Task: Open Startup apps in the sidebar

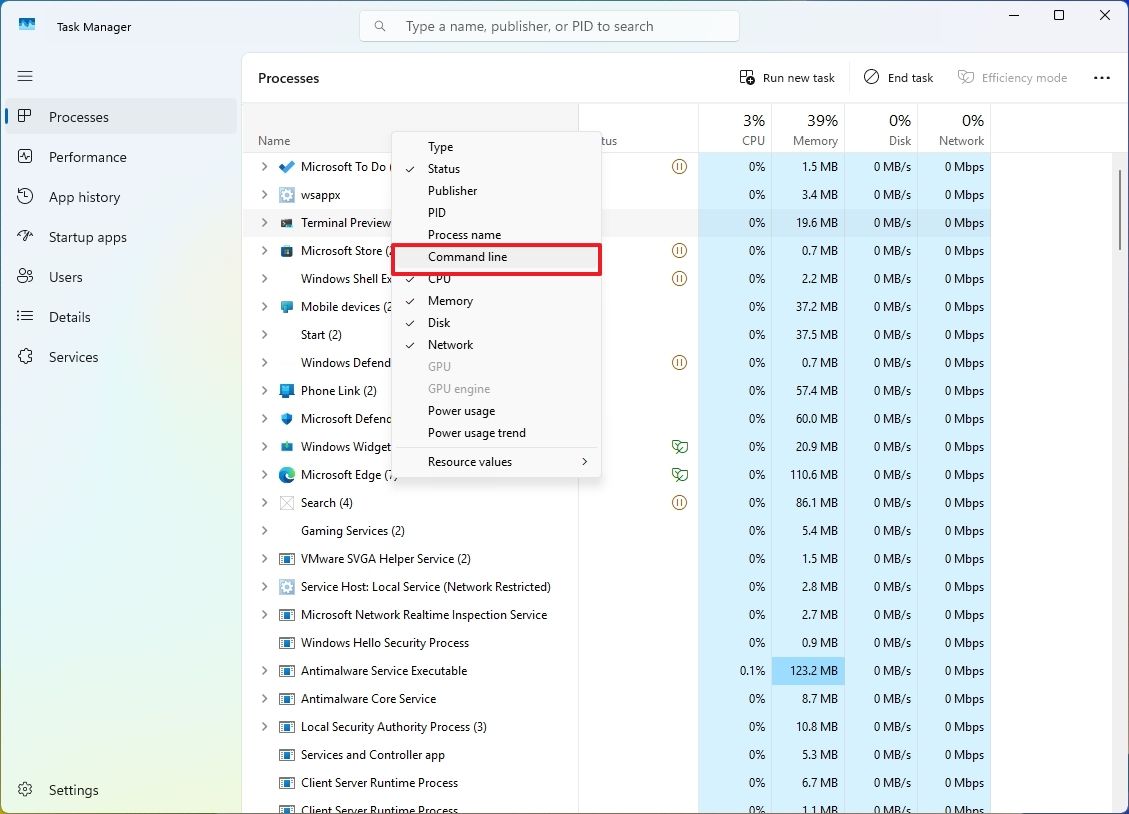Action: pyautogui.click(x=90, y=237)
